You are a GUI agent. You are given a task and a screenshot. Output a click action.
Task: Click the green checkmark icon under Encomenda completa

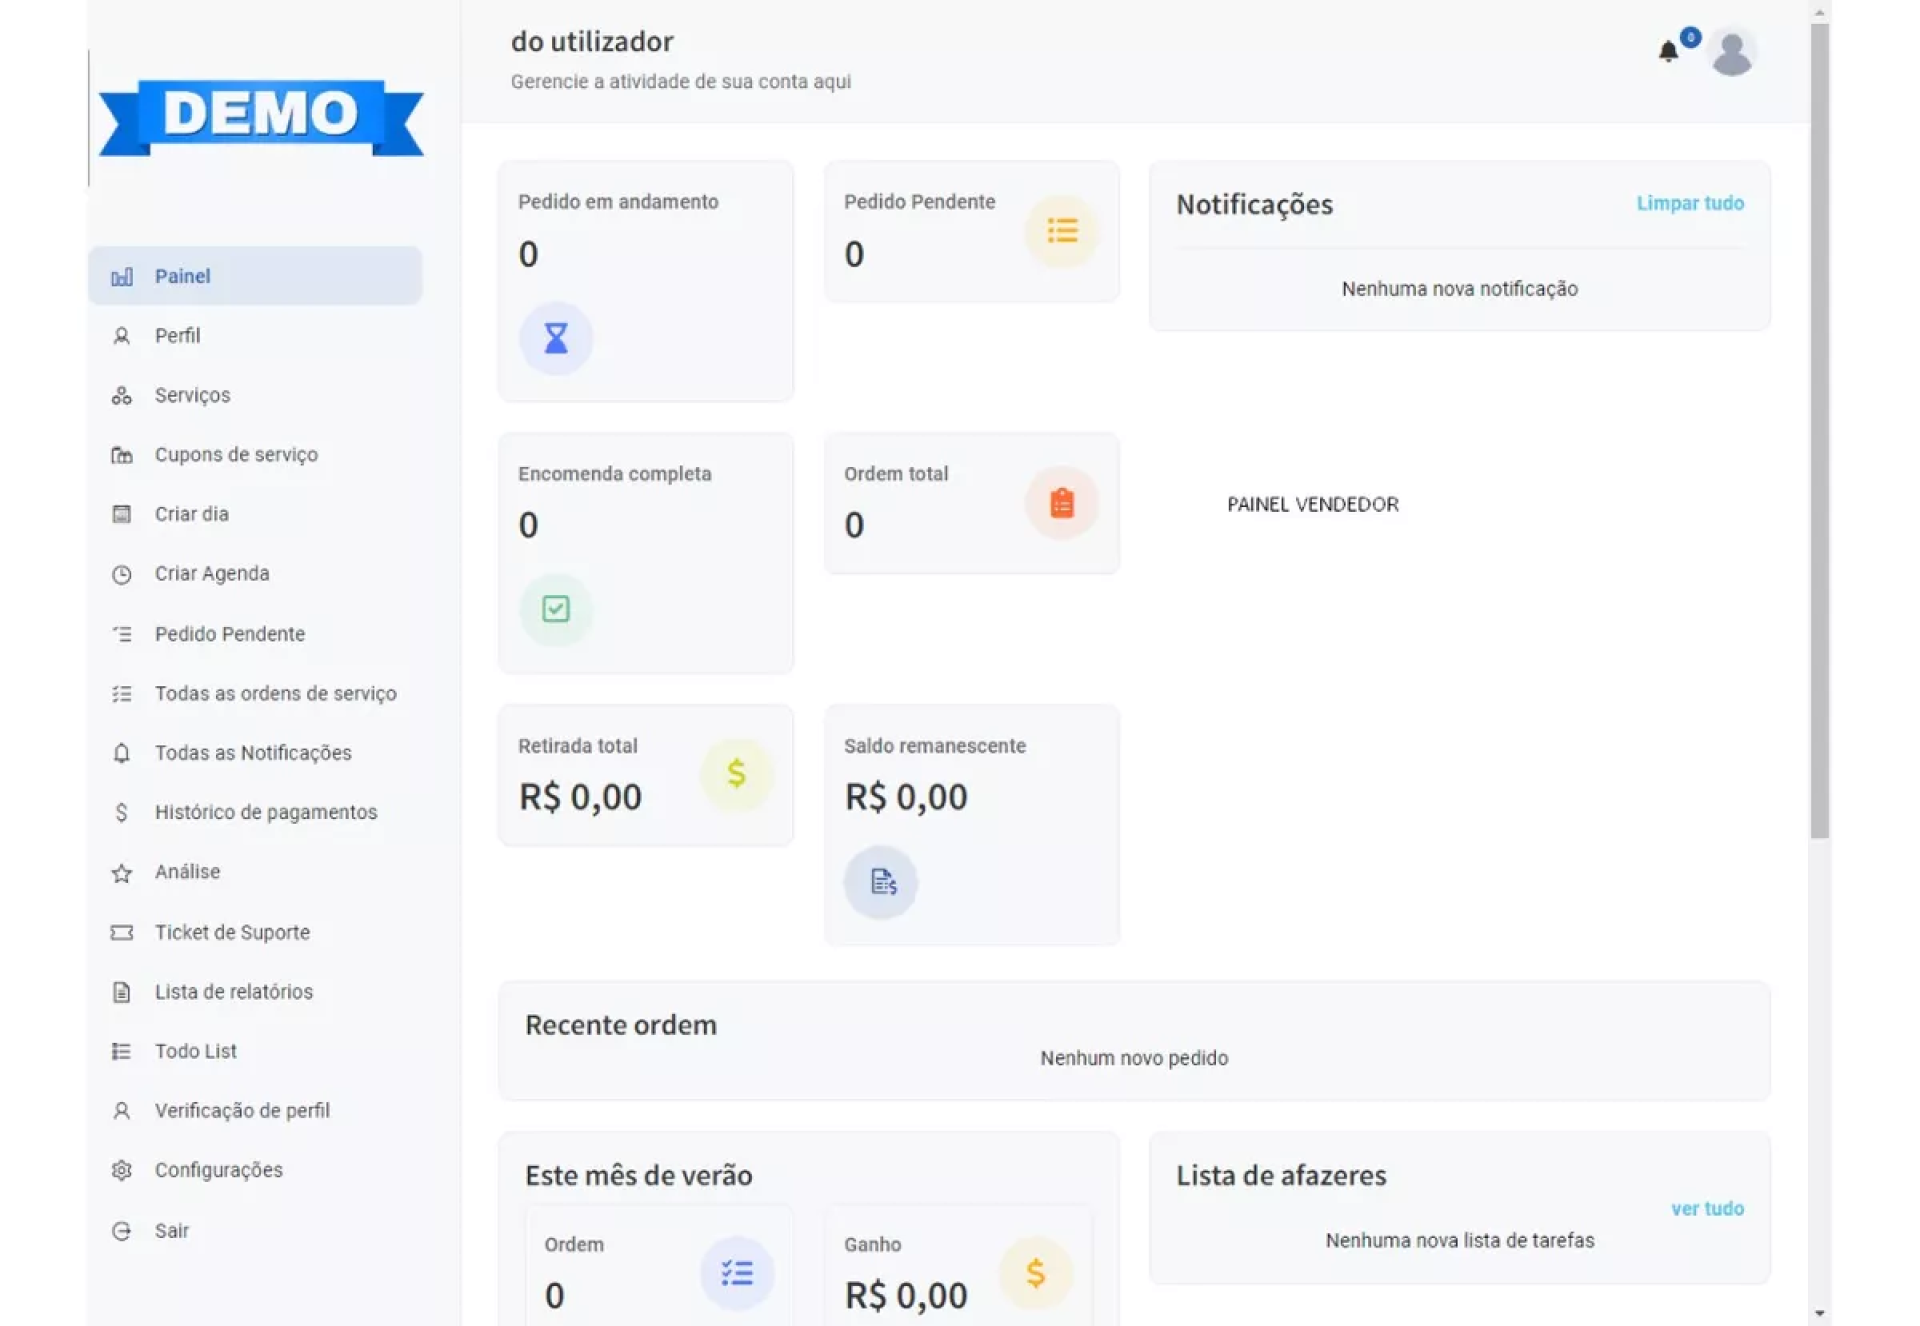(x=555, y=609)
